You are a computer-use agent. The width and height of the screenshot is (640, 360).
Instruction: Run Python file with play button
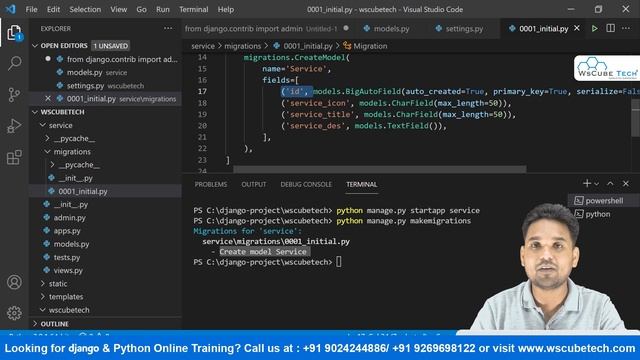coord(595,29)
